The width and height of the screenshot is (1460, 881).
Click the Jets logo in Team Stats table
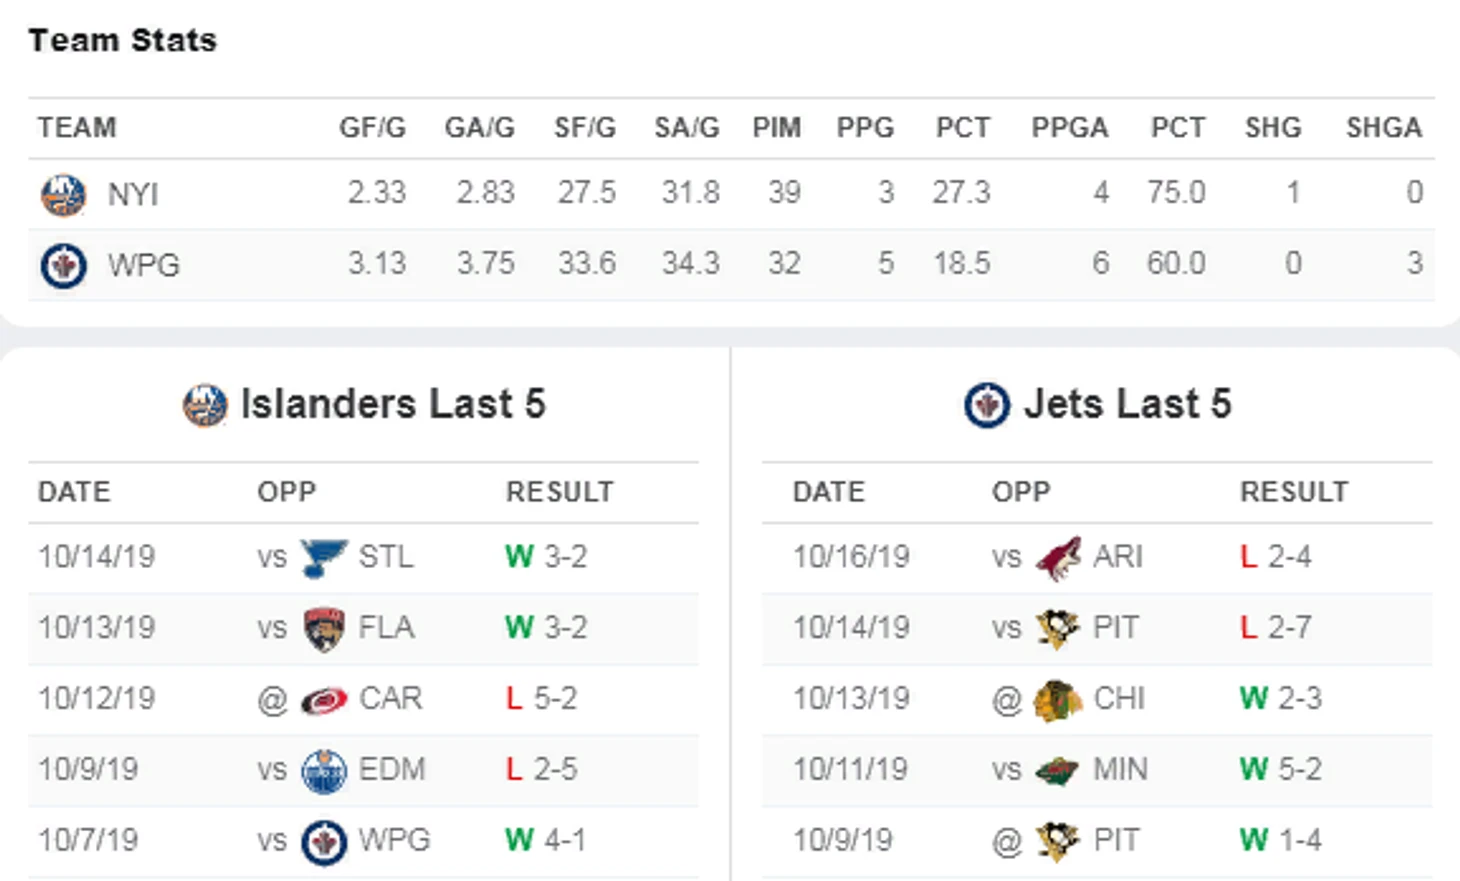click(62, 265)
